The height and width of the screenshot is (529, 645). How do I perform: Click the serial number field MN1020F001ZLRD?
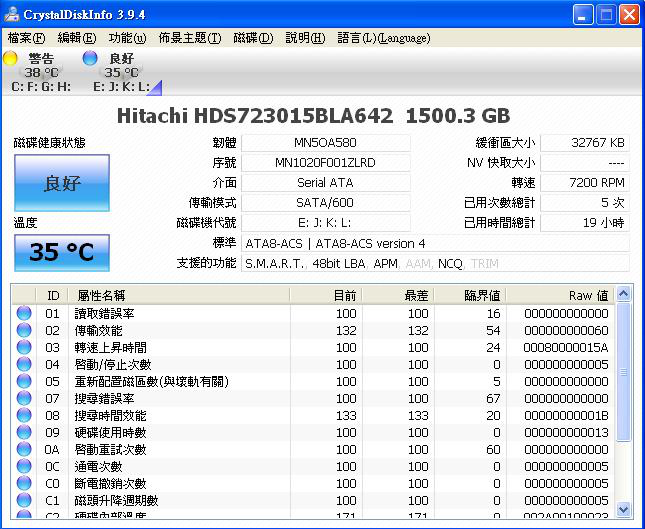pyautogui.click(x=325, y=163)
